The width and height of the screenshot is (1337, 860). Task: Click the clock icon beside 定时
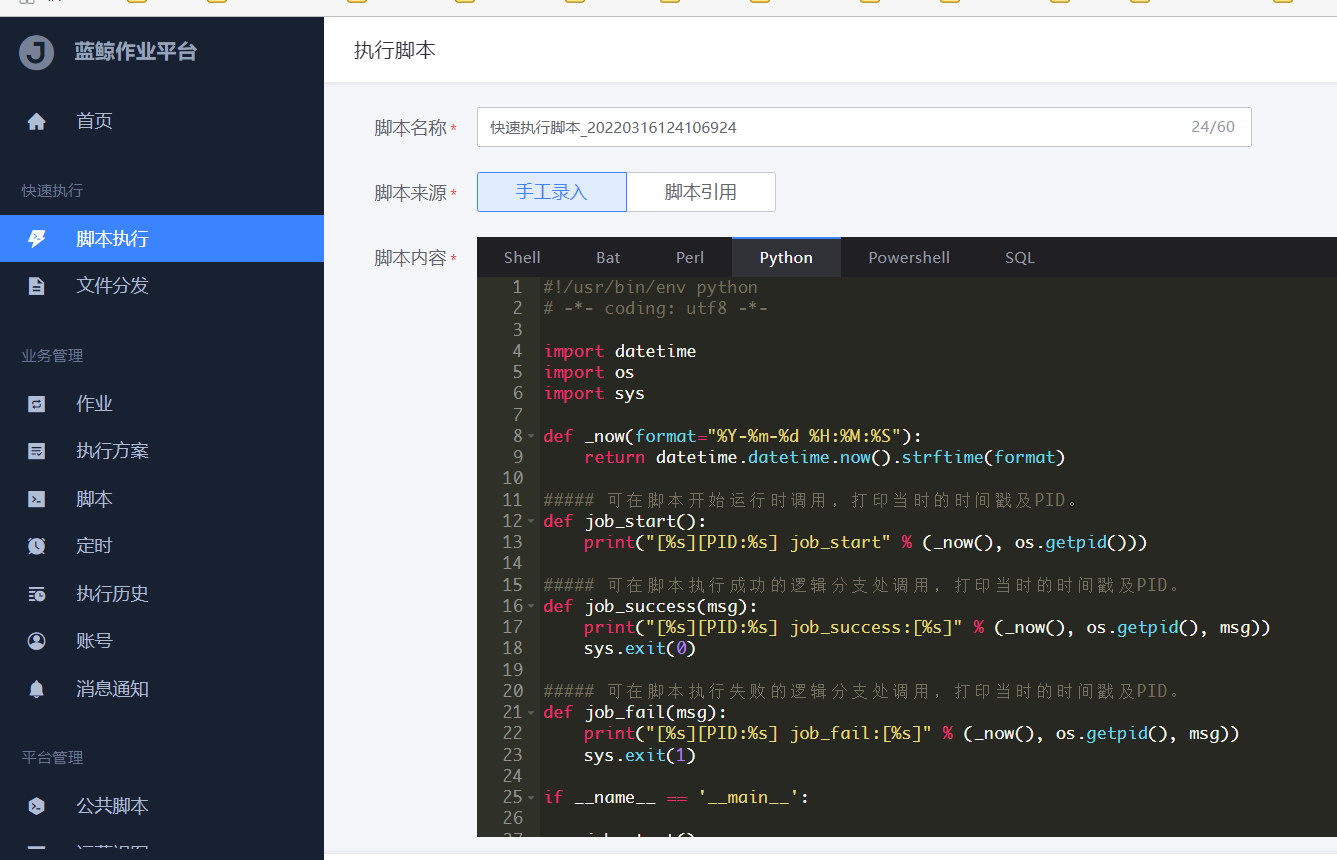point(37,546)
